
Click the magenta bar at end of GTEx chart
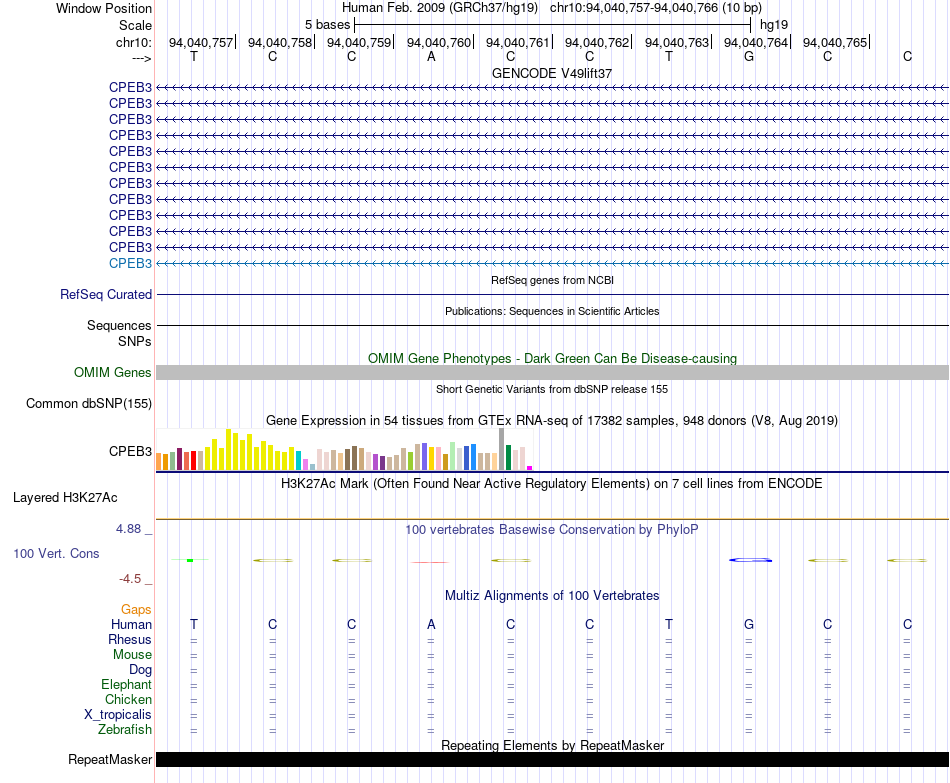click(x=530, y=468)
